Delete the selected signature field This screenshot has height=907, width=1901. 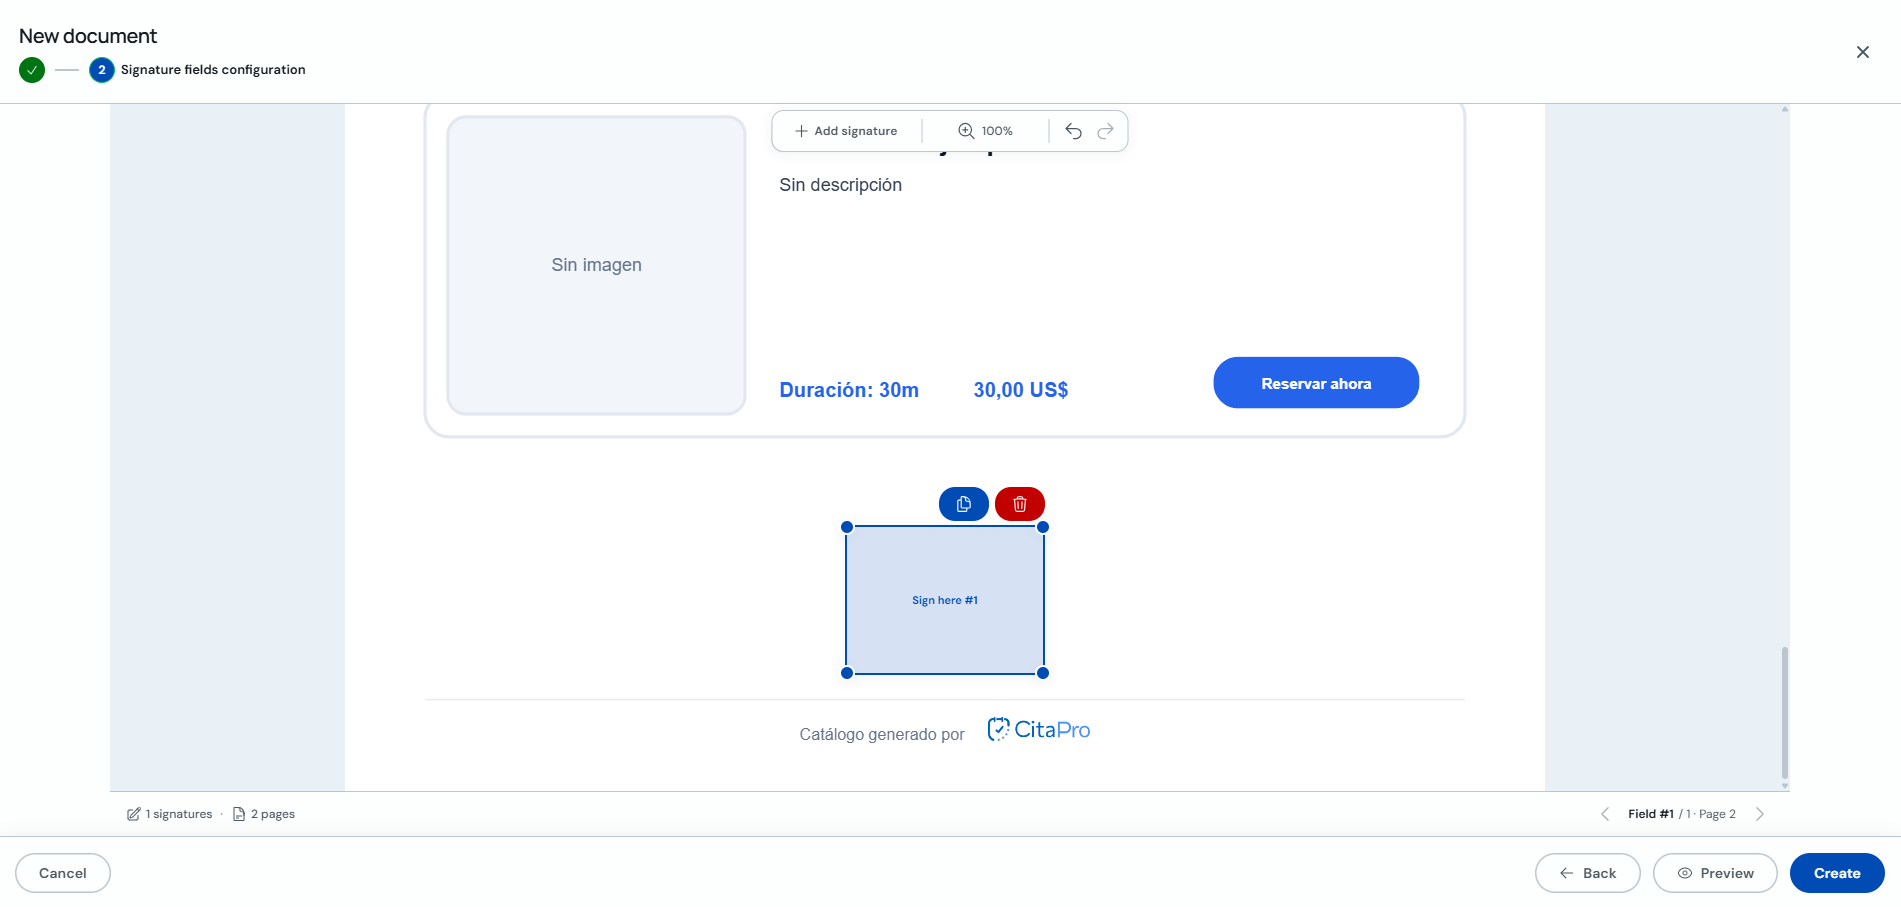coord(1020,504)
